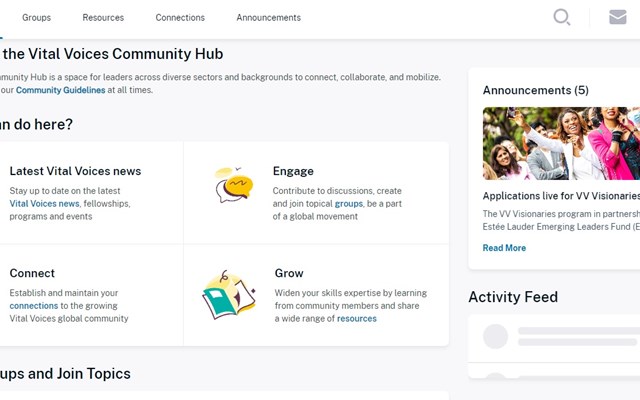Click the Announcements (5) heading
This screenshot has height=400, width=640.
(536, 90)
